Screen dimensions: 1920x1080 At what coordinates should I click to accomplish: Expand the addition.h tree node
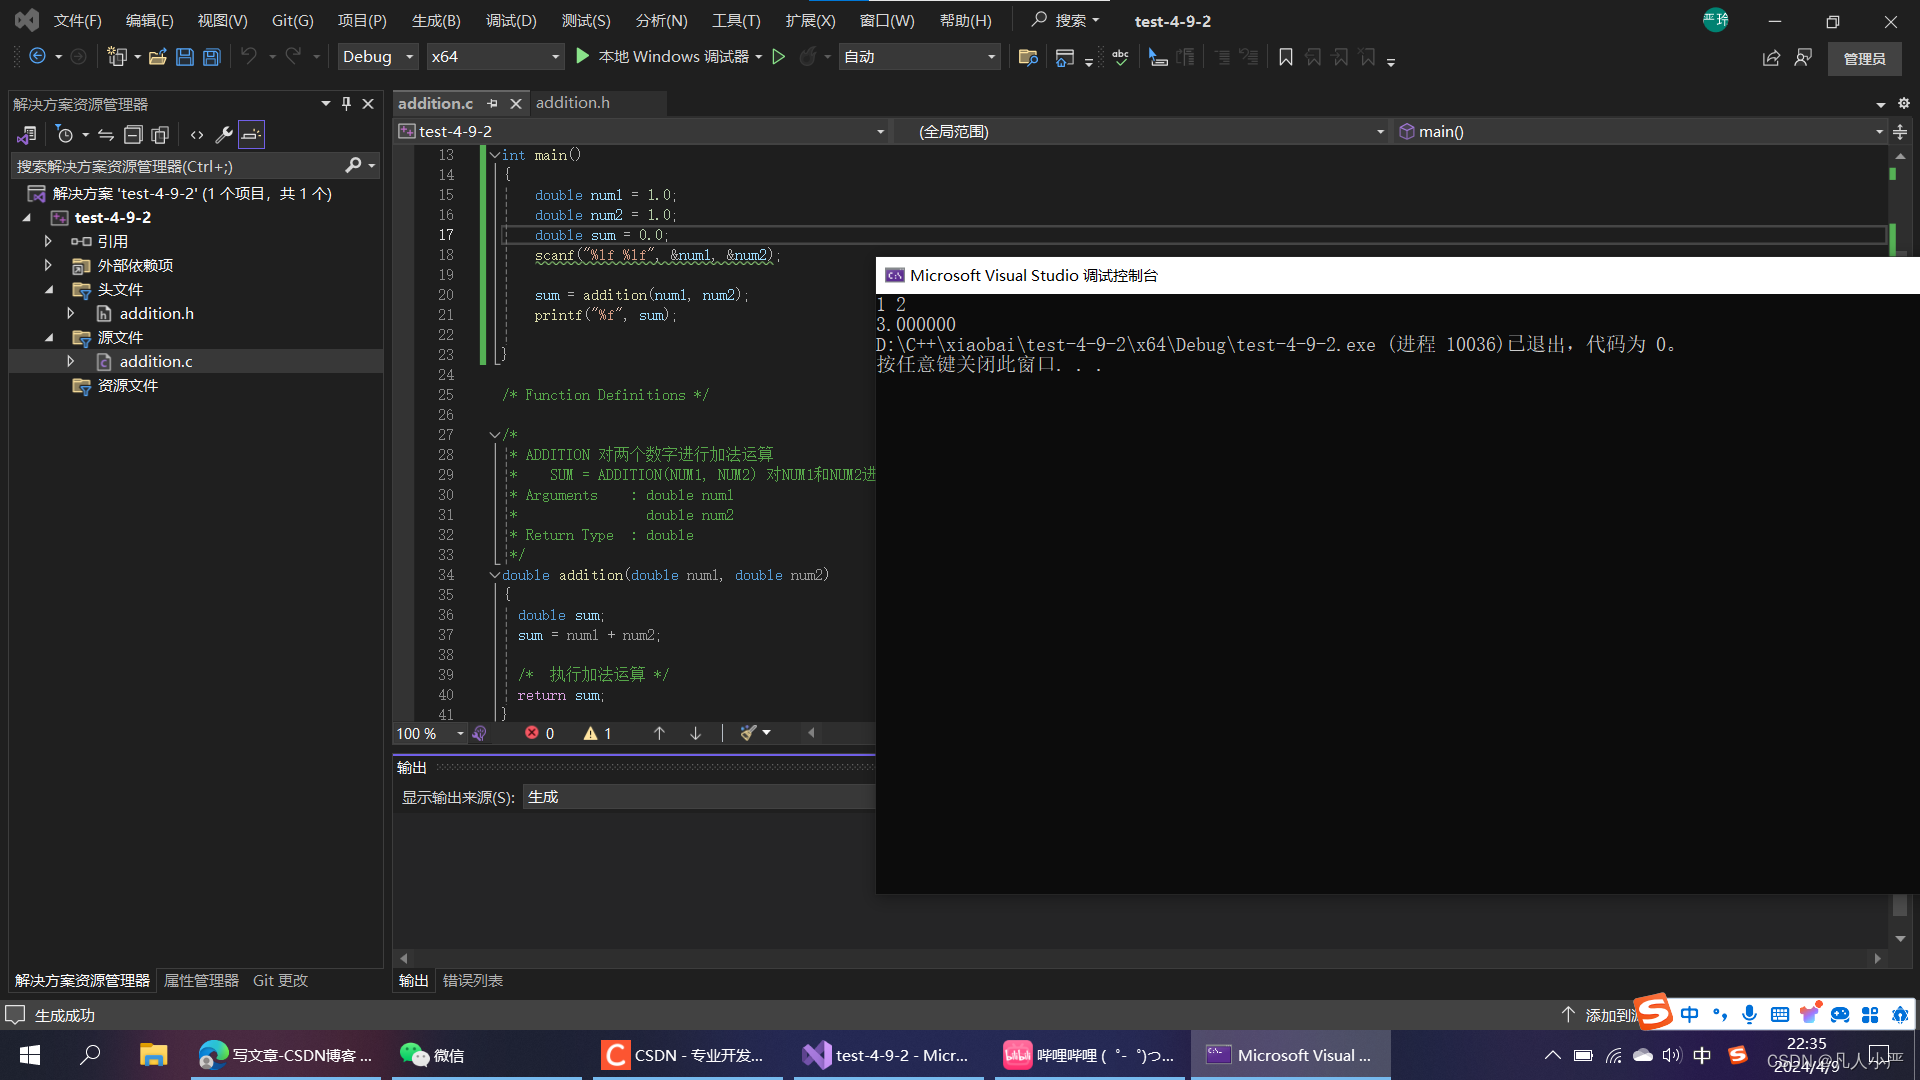pyautogui.click(x=71, y=313)
